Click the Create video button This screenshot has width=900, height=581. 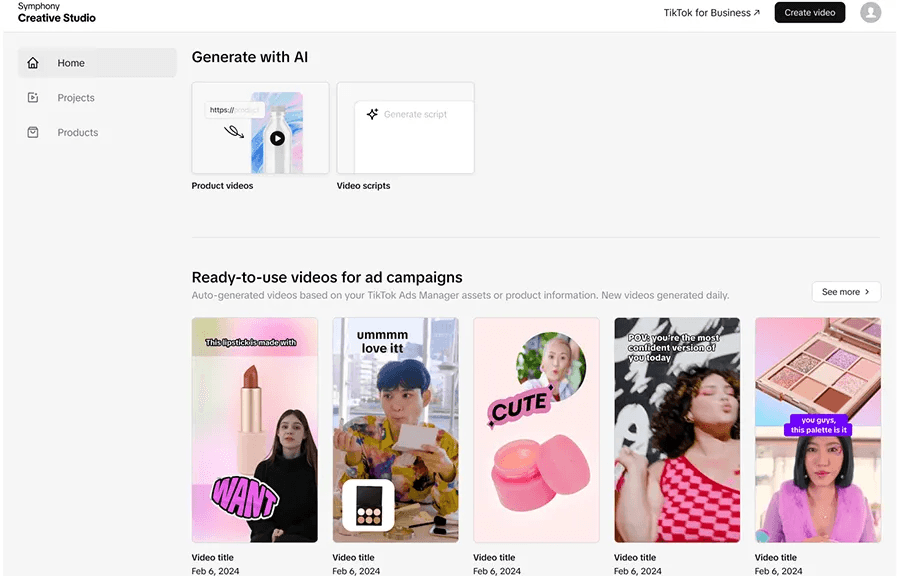coord(809,13)
